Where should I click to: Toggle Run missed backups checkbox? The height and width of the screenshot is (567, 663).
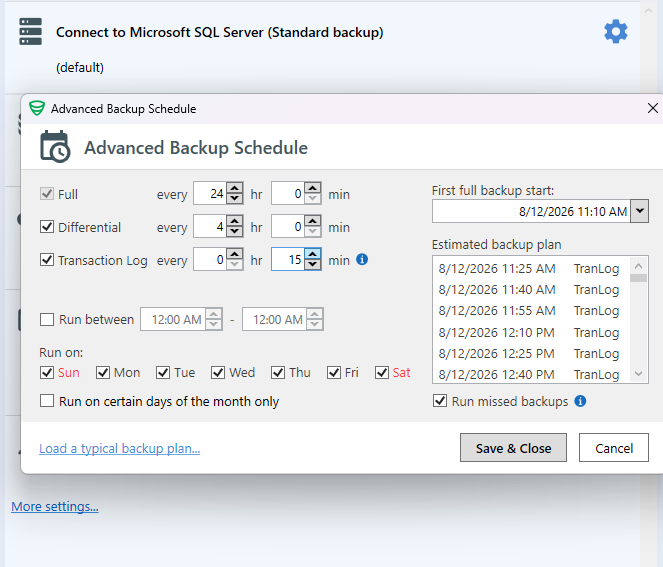point(440,400)
